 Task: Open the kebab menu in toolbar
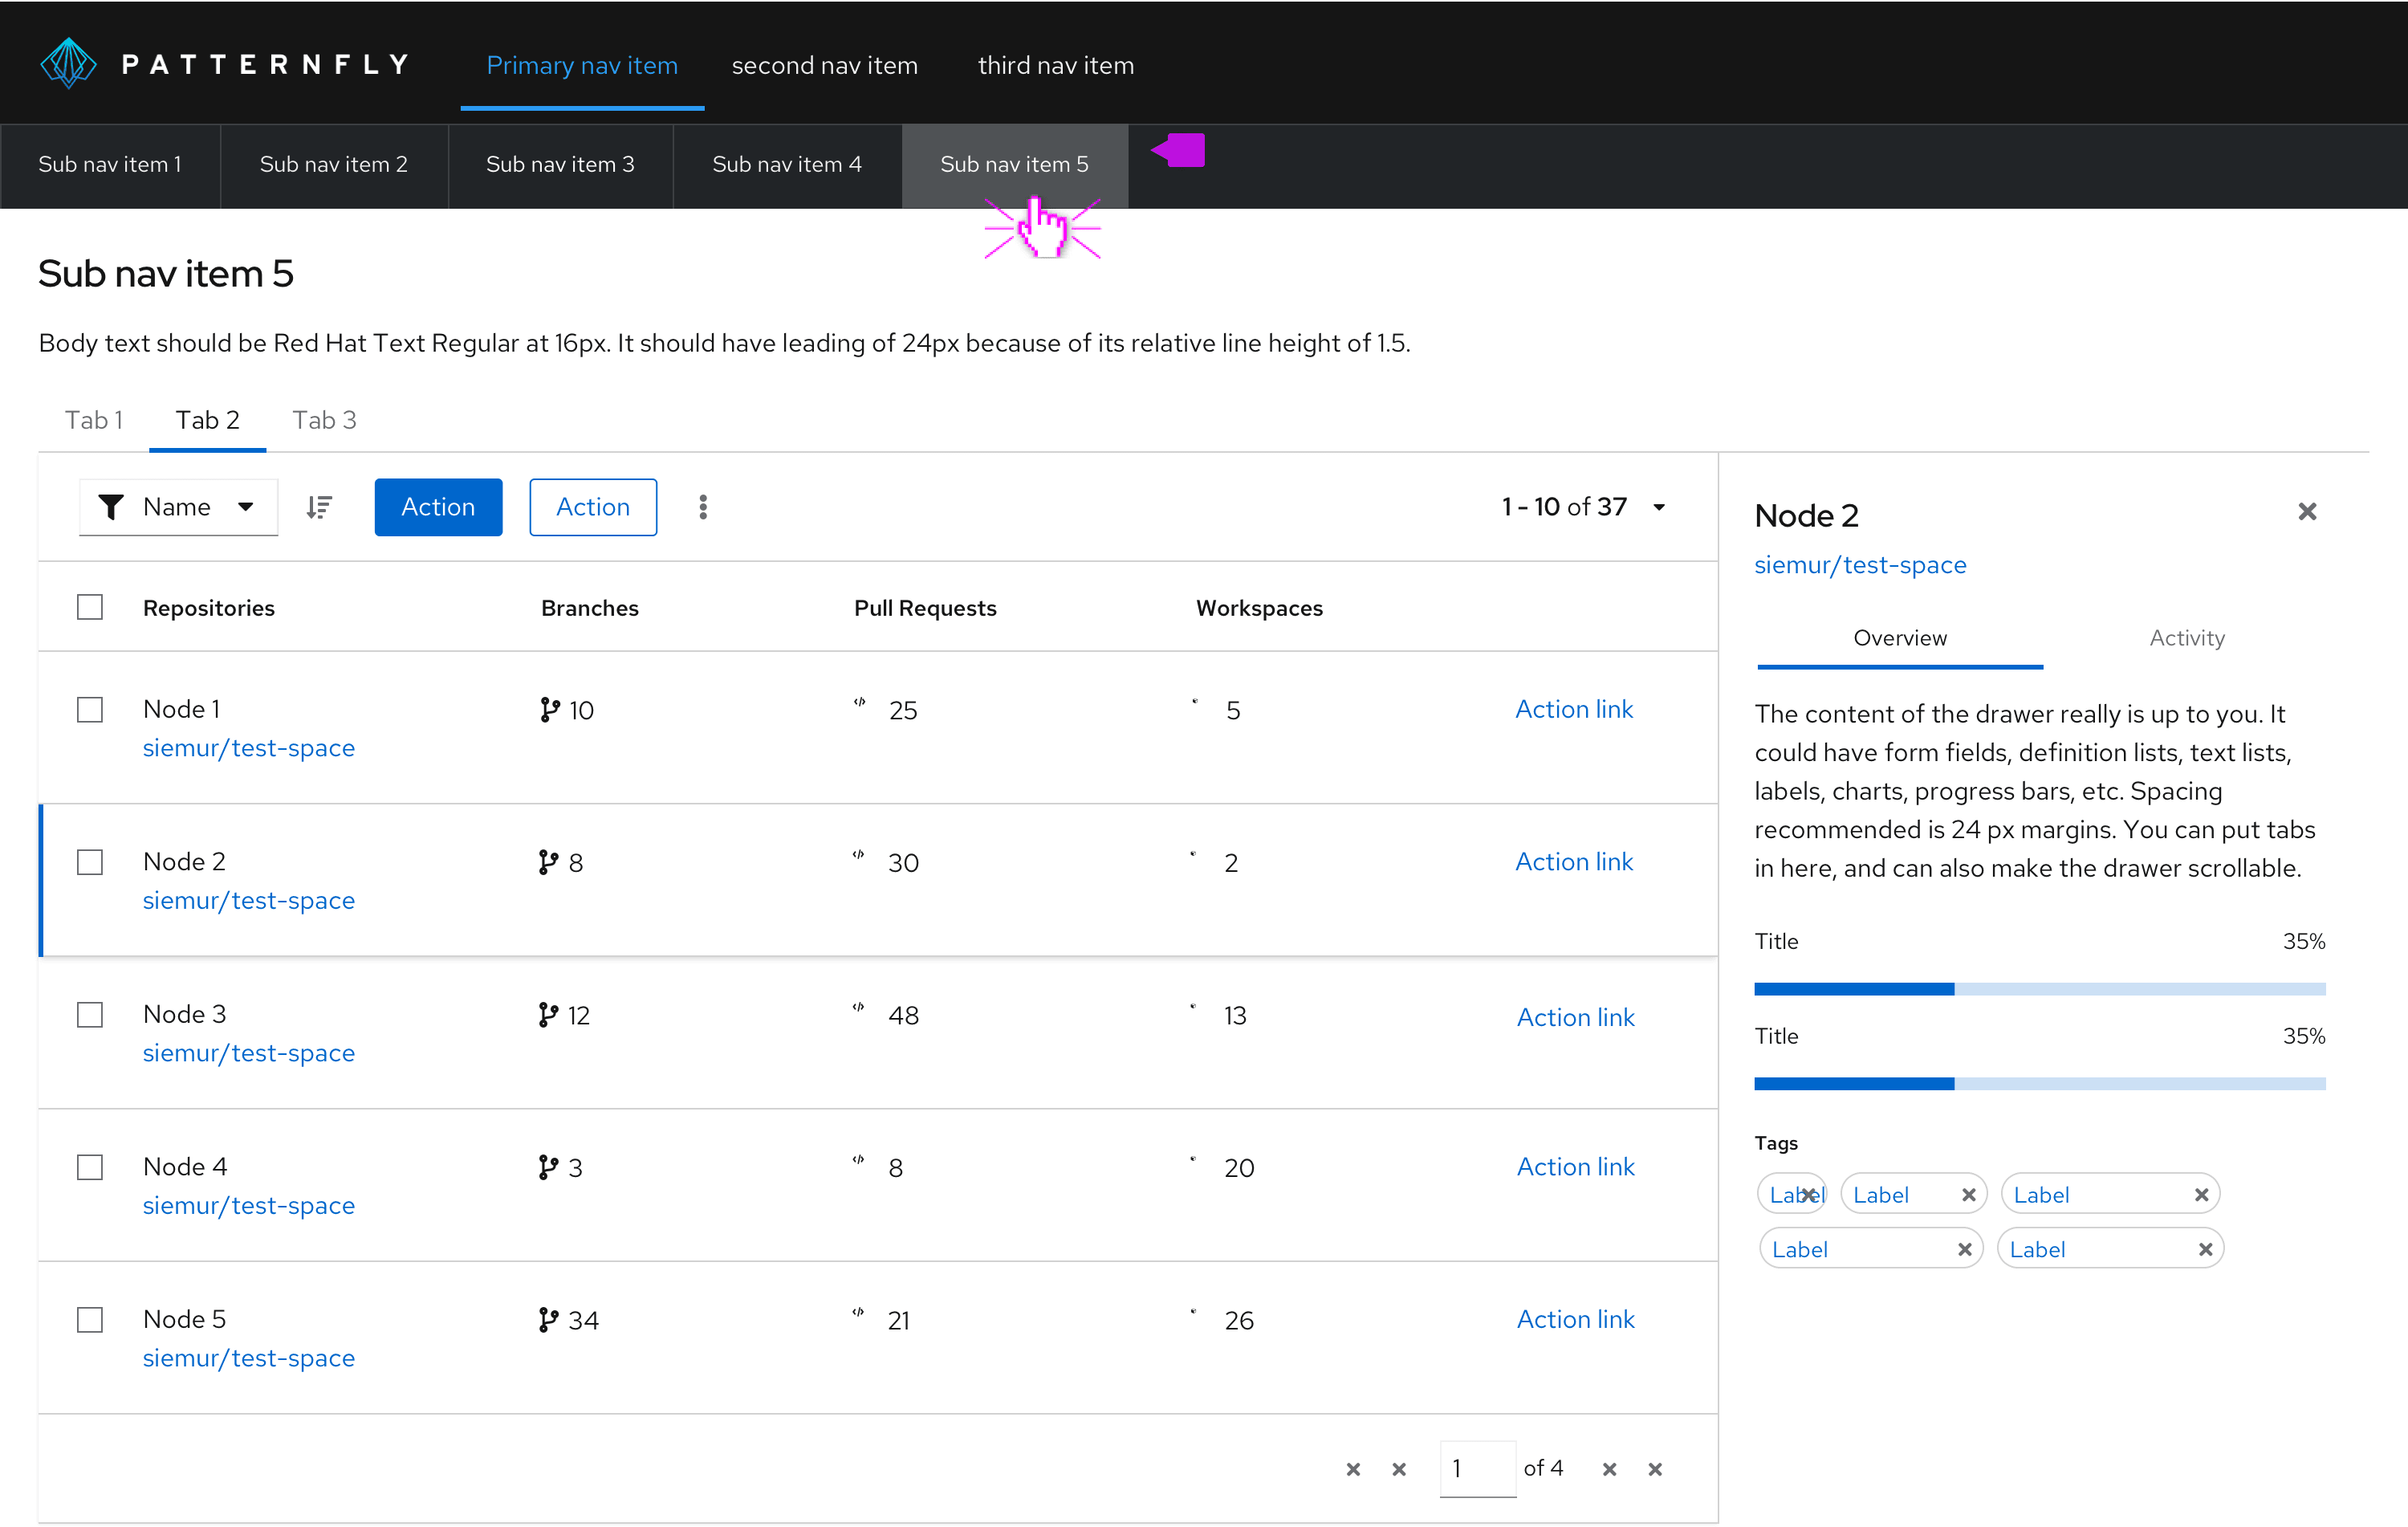tap(703, 507)
